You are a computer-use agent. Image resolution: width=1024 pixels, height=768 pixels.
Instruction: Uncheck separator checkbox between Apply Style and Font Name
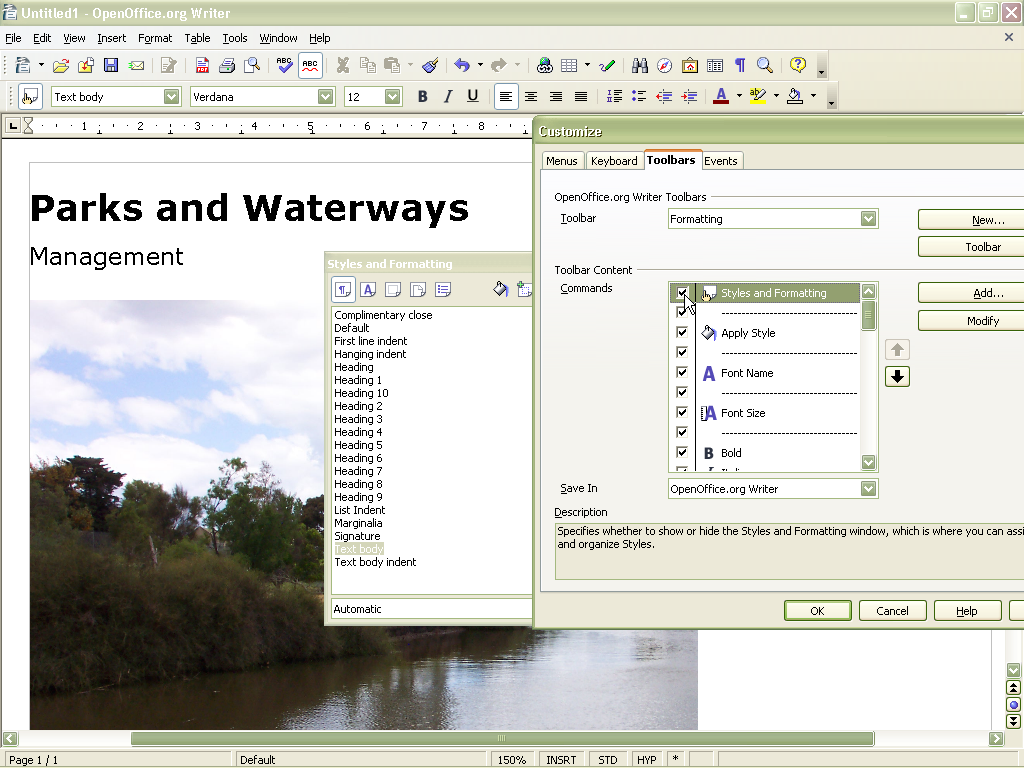point(682,353)
